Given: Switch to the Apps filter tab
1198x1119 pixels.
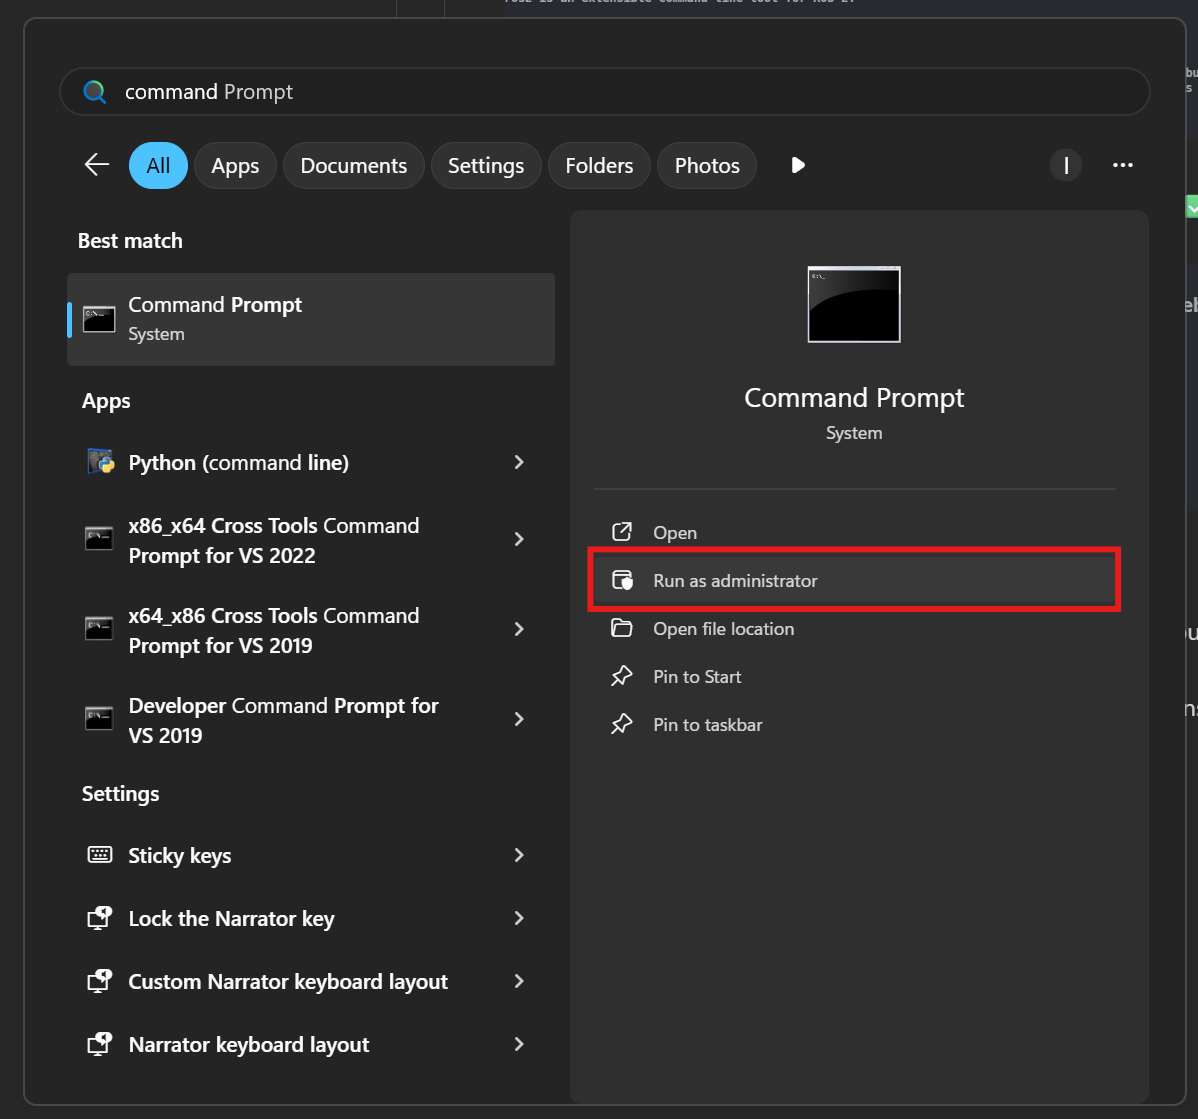Looking at the screenshot, I should (235, 166).
